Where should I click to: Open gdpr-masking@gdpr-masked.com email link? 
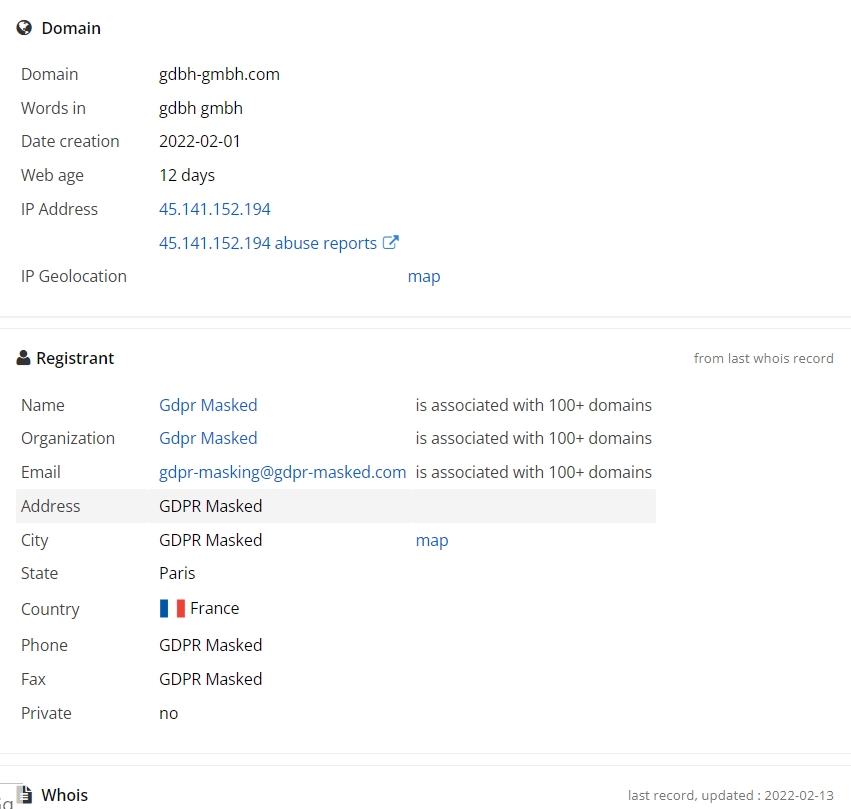(282, 472)
